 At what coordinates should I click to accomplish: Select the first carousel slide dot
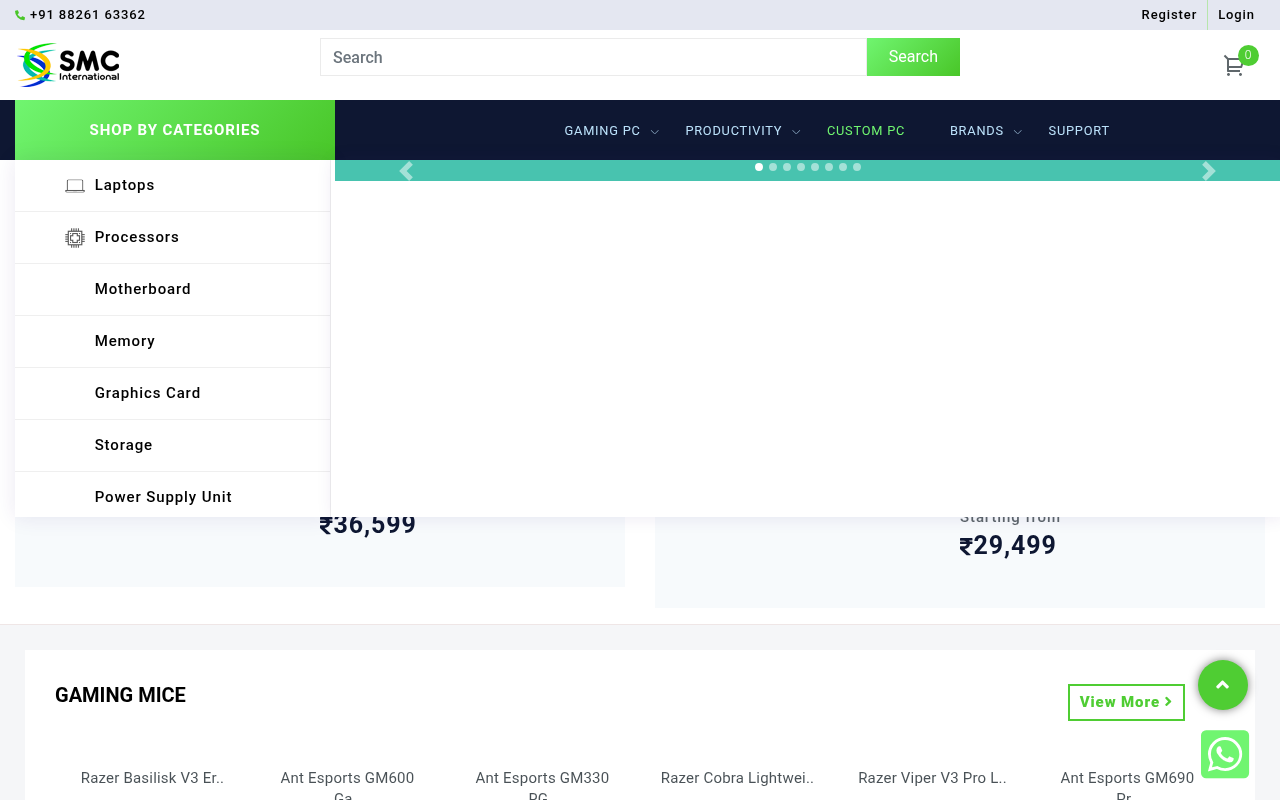759,167
